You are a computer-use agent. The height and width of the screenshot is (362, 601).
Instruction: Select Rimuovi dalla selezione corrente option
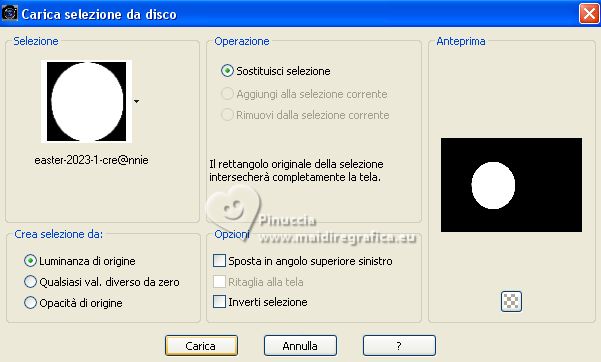(227, 115)
